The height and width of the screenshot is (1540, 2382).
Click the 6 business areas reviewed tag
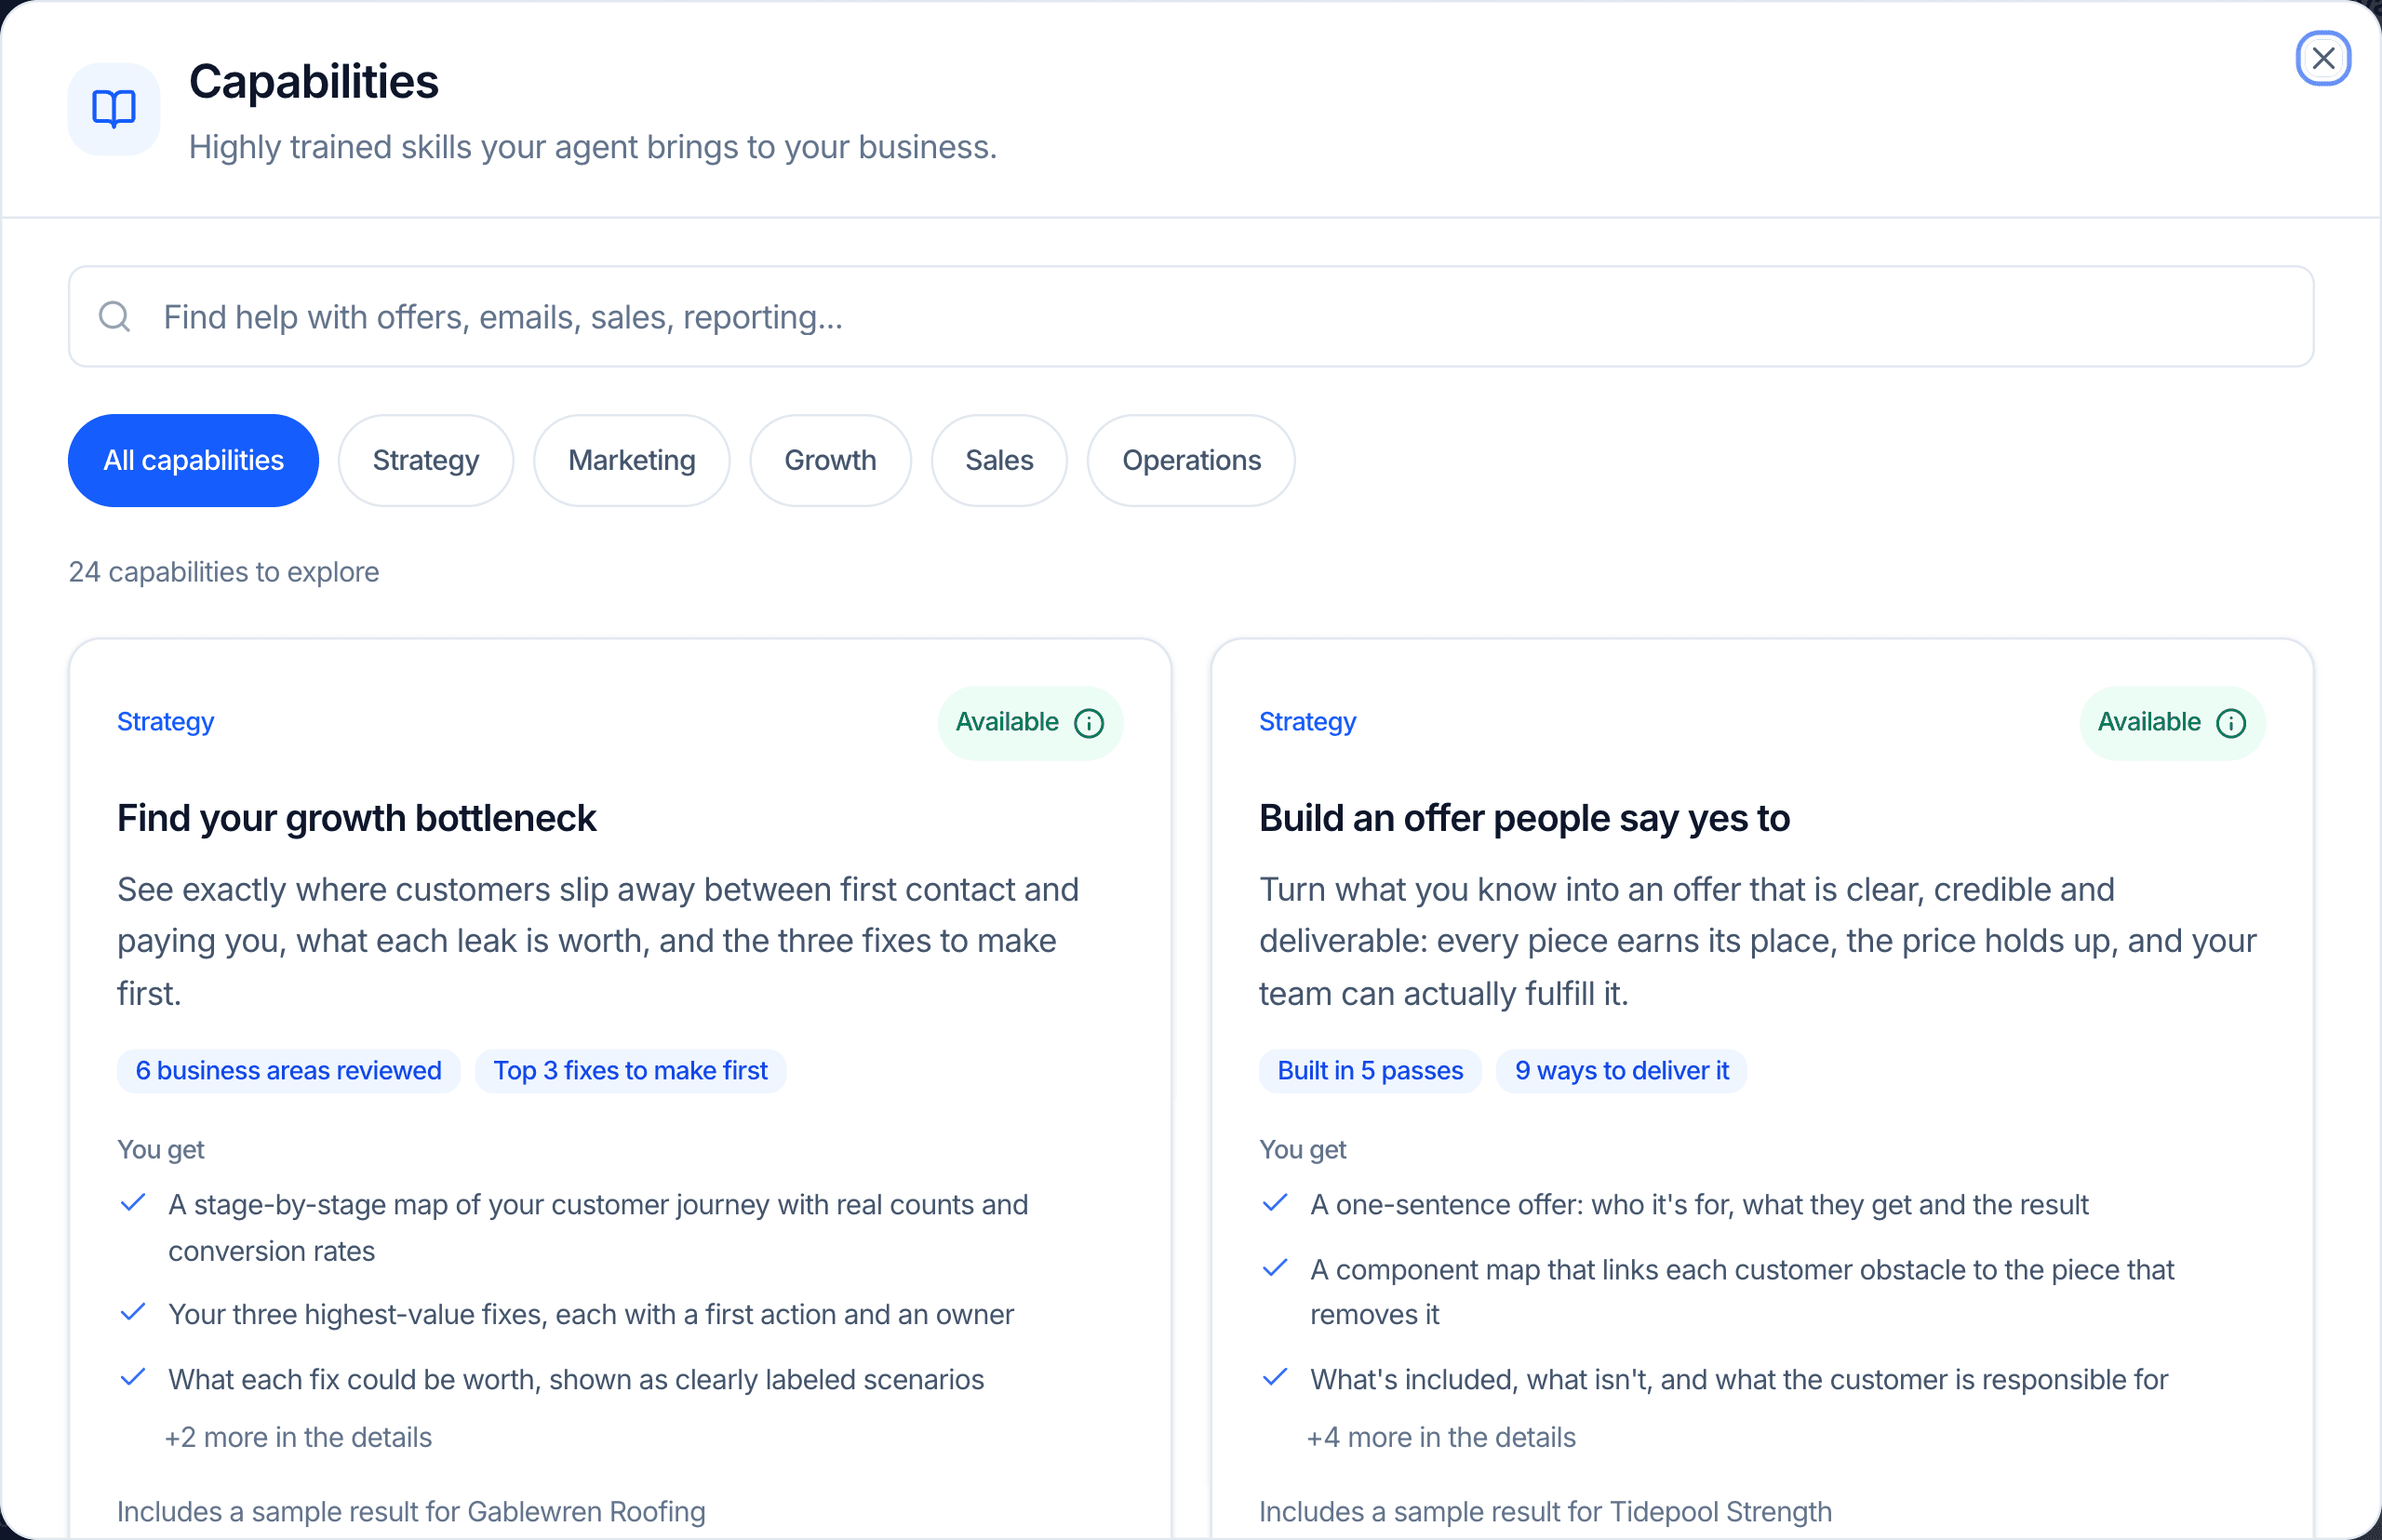pyautogui.click(x=288, y=1070)
